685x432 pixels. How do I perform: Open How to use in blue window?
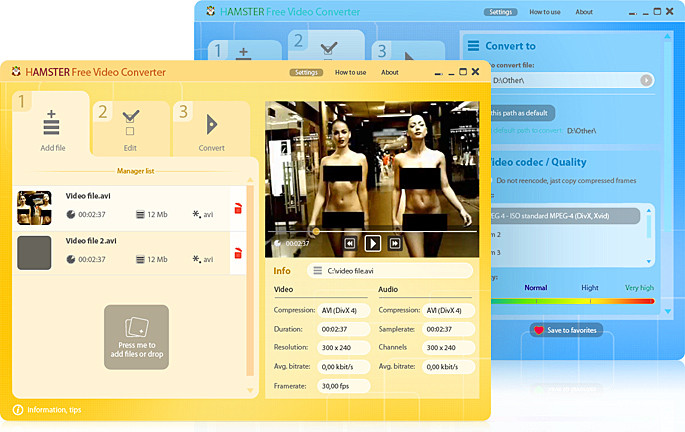tap(545, 12)
